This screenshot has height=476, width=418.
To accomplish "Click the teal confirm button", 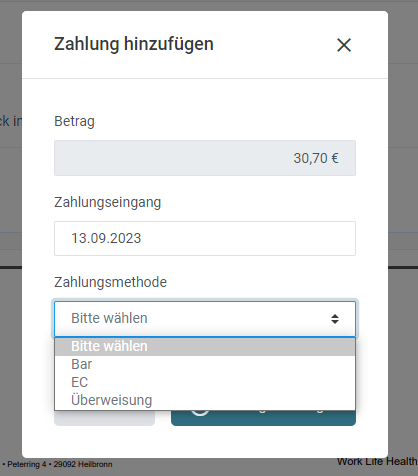I will point(263,418).
